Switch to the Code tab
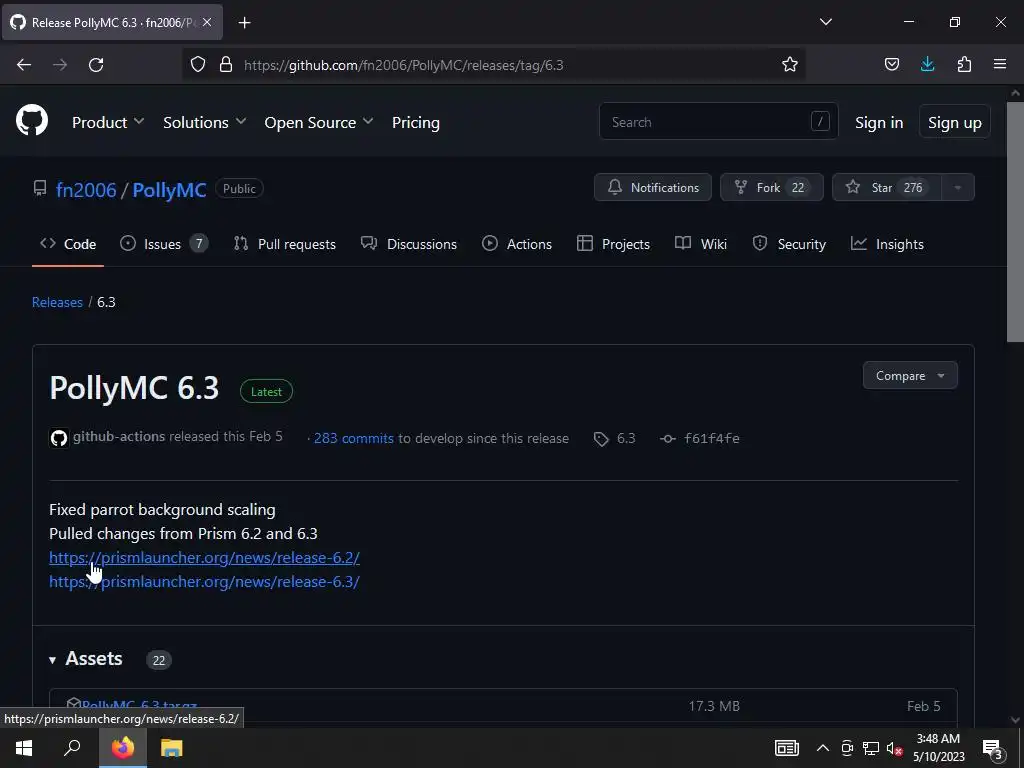 pyautogui.click(x=68, y=244)
